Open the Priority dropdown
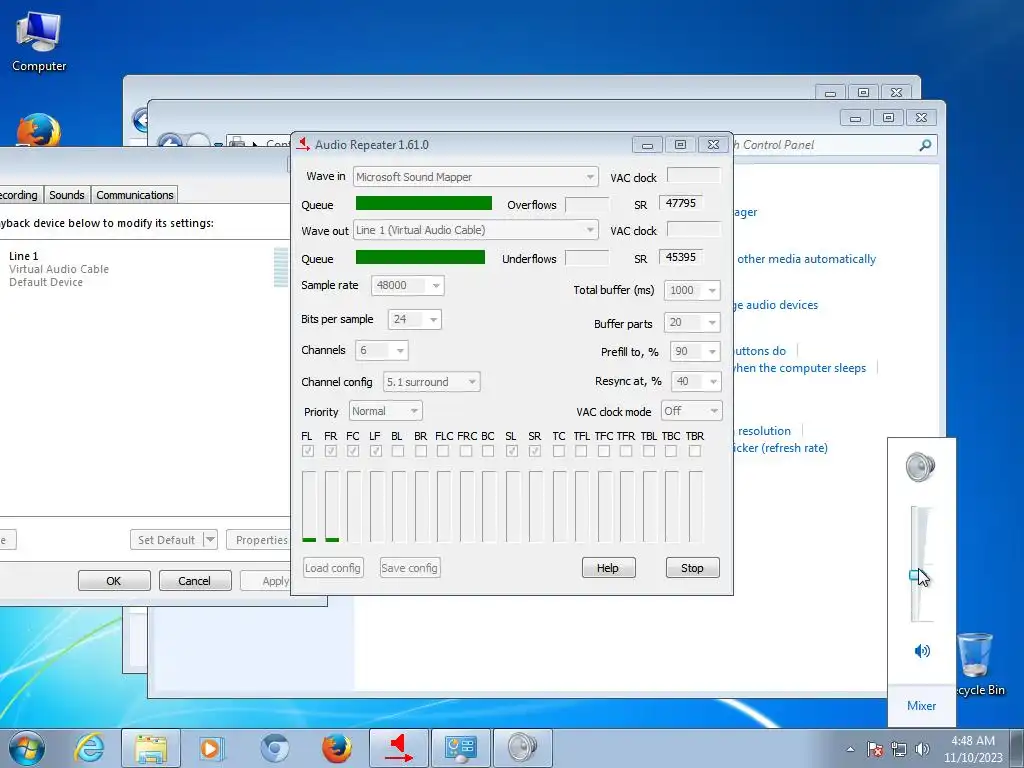1024x768 pixels. (x=385, y=411)
